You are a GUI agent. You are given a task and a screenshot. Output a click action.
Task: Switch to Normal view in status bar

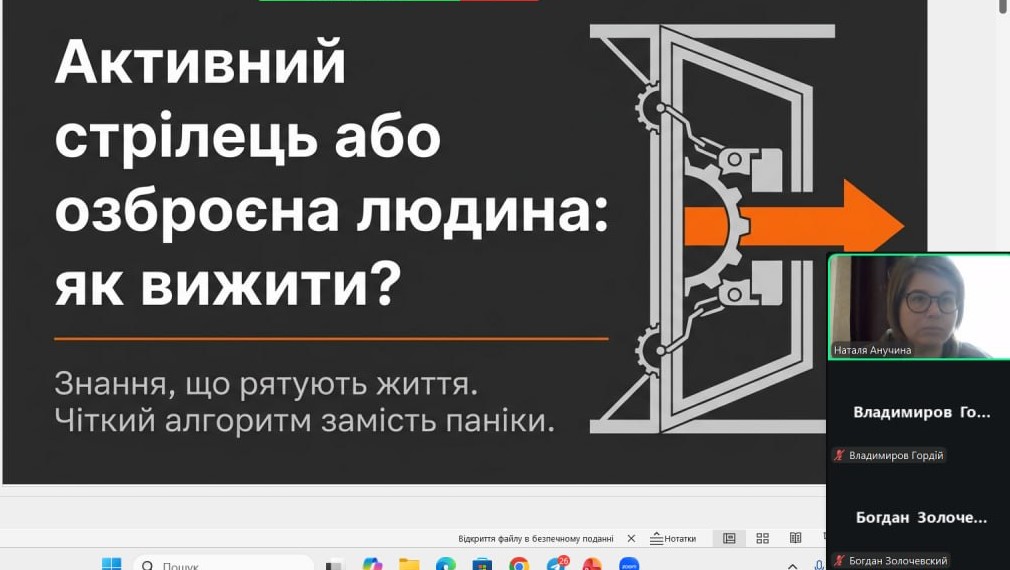(x=729, y=538)
